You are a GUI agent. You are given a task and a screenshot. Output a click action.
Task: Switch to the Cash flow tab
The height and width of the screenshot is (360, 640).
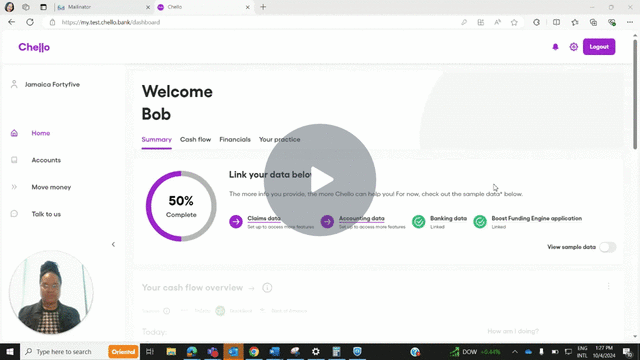click(x=196, y=140)
